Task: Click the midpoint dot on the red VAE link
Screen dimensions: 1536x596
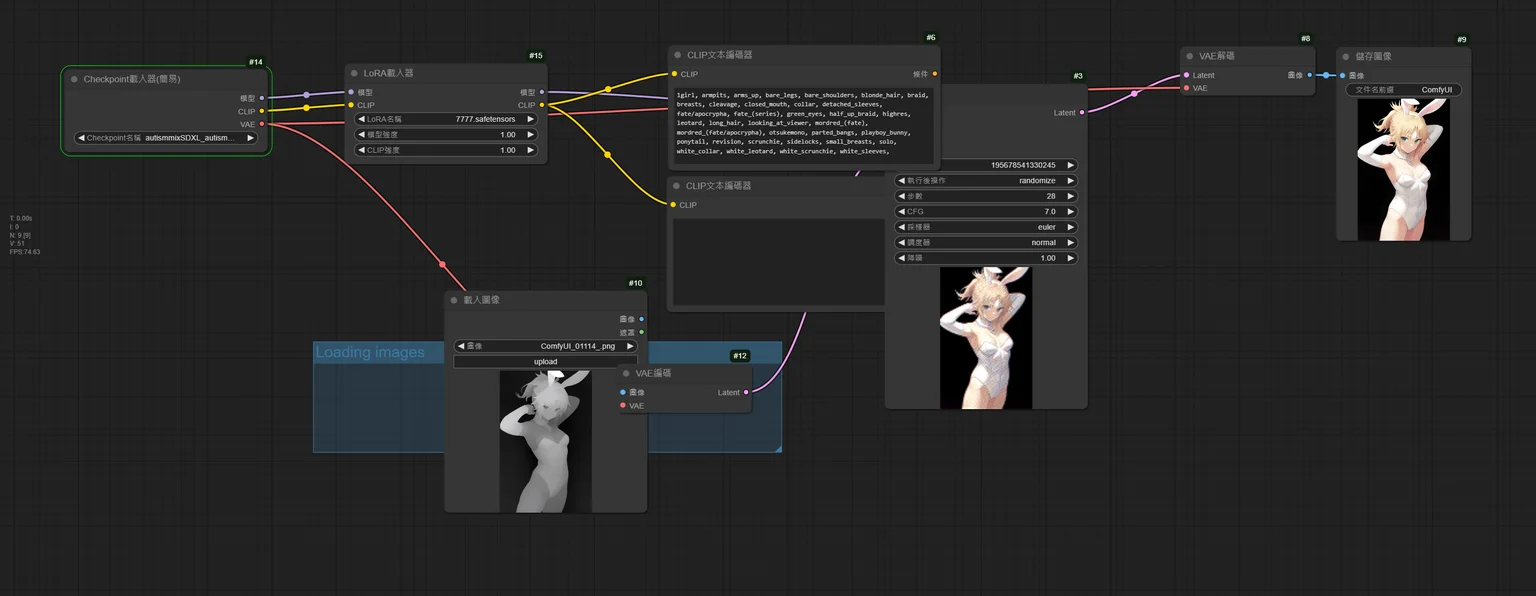Action: 442,265
